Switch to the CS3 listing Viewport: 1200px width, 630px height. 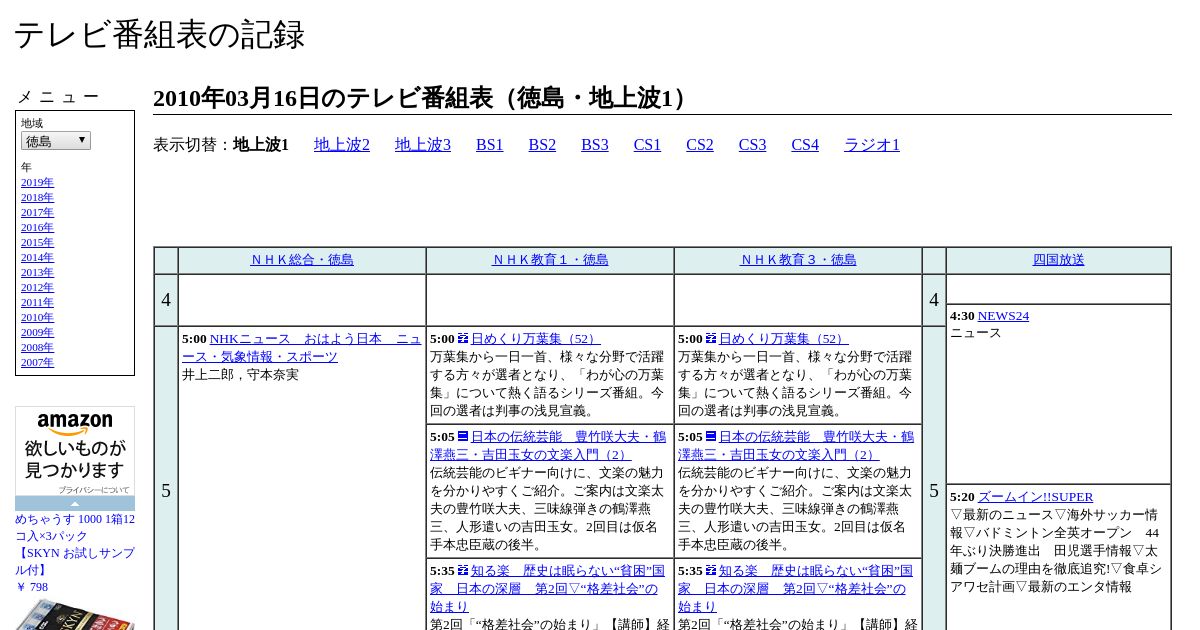pyautogui.click(x=752, y=145)
